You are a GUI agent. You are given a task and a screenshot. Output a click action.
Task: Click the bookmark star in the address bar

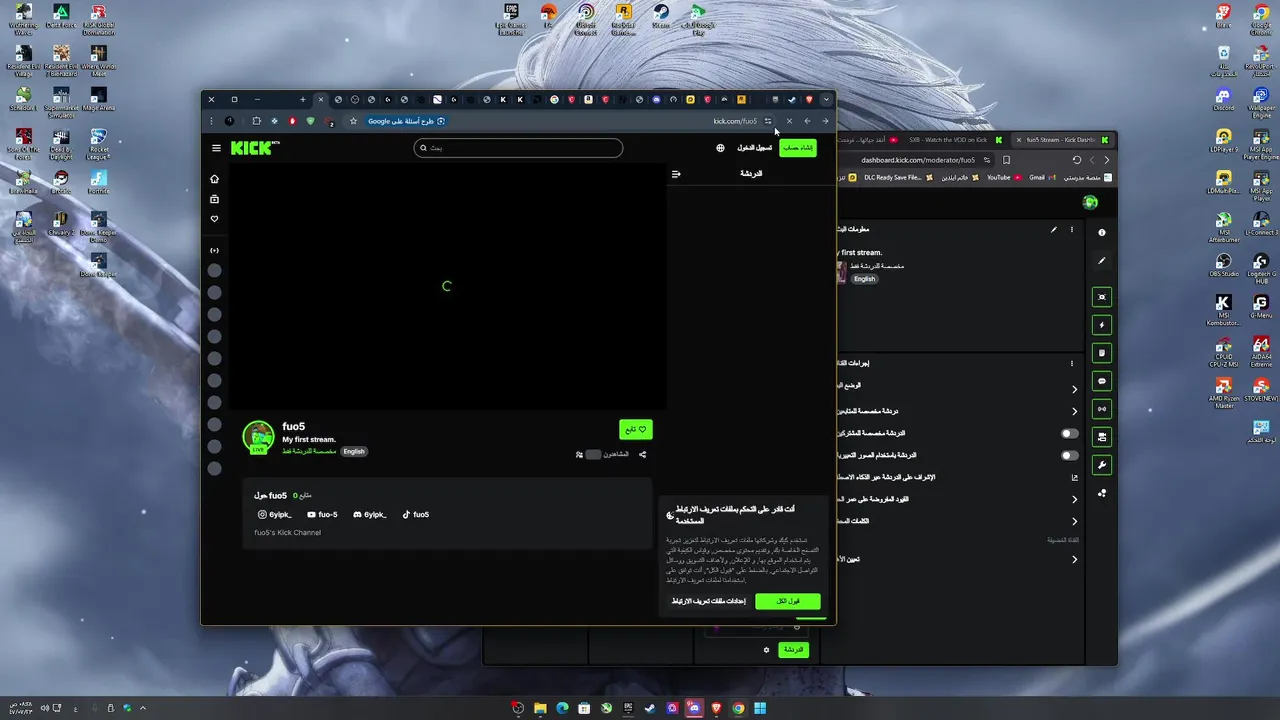[353, 121]
